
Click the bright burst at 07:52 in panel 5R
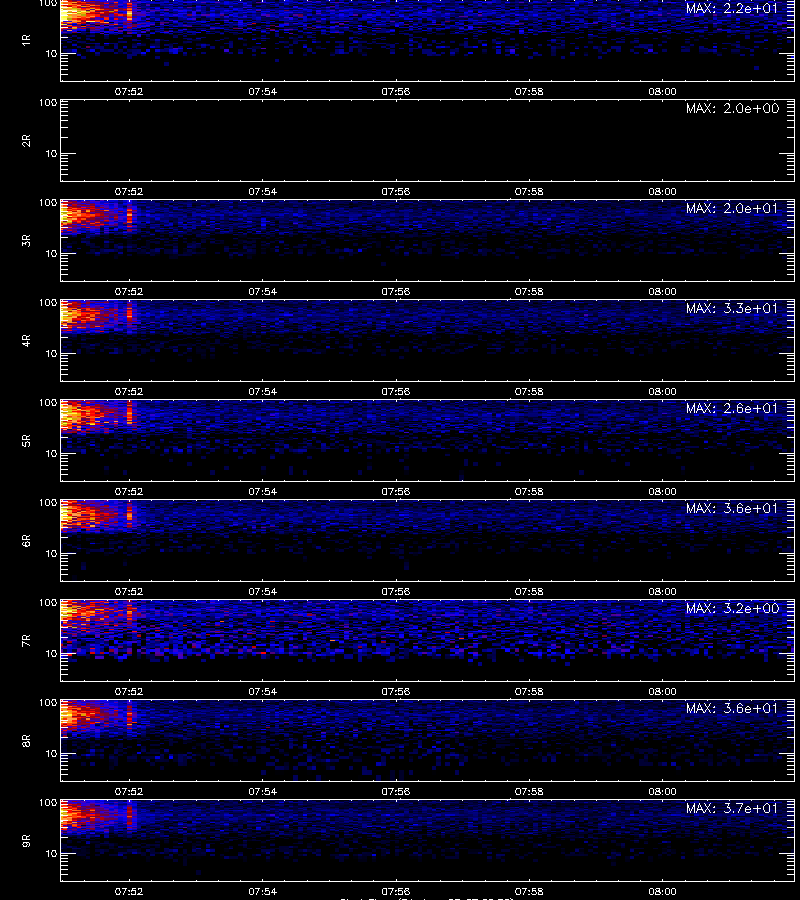[x=129, y=414]
